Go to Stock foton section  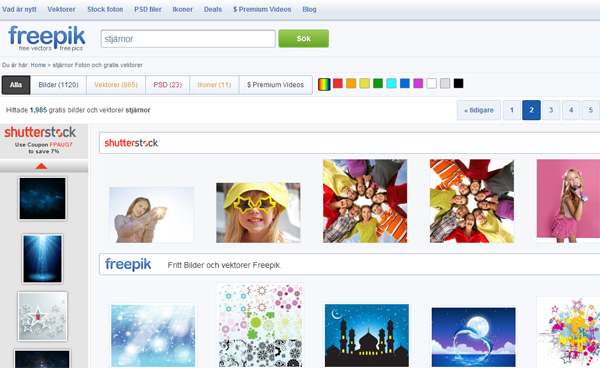pos(105,9)
